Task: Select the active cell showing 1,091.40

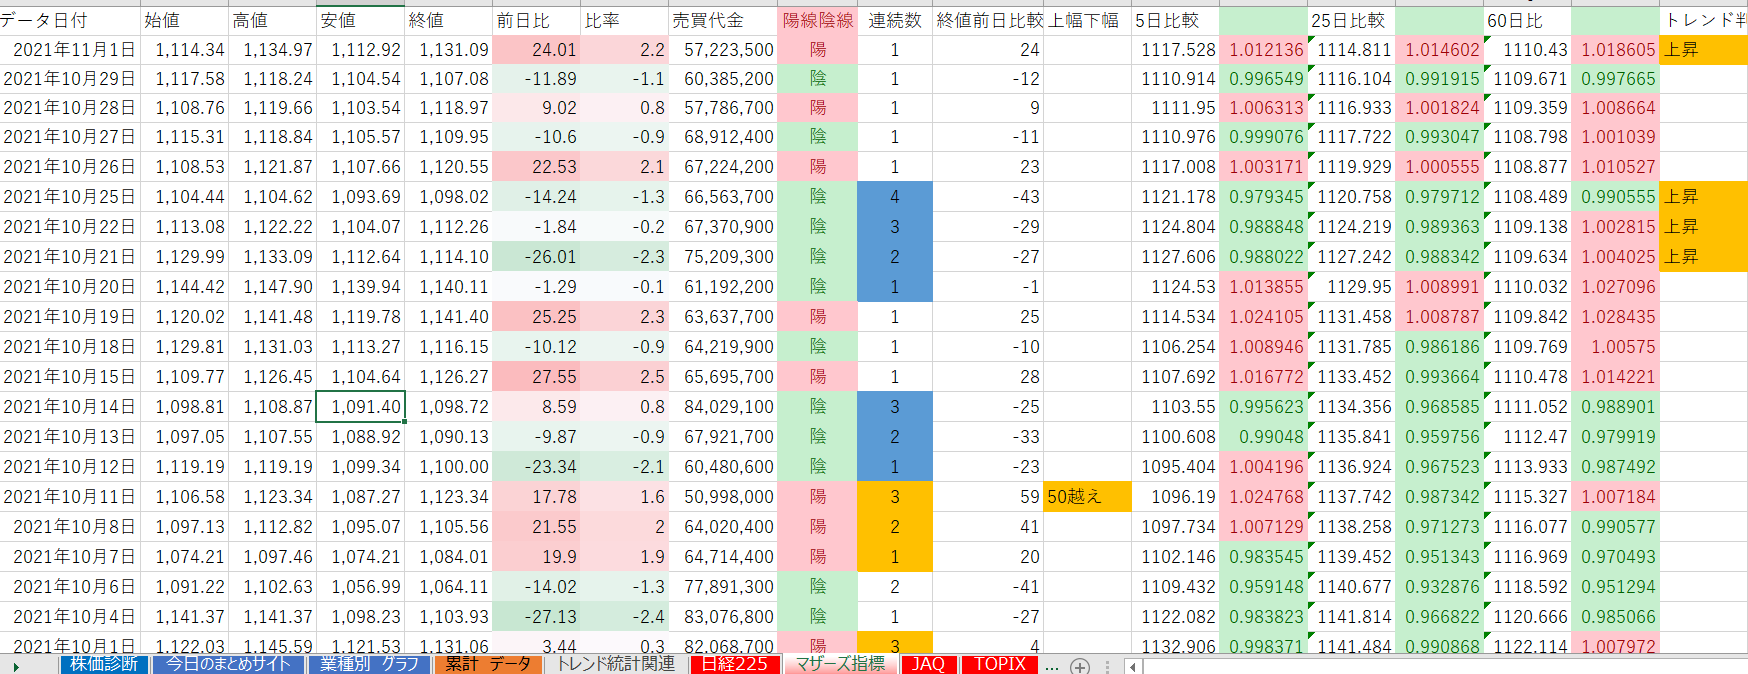Action: click(360, 407)
